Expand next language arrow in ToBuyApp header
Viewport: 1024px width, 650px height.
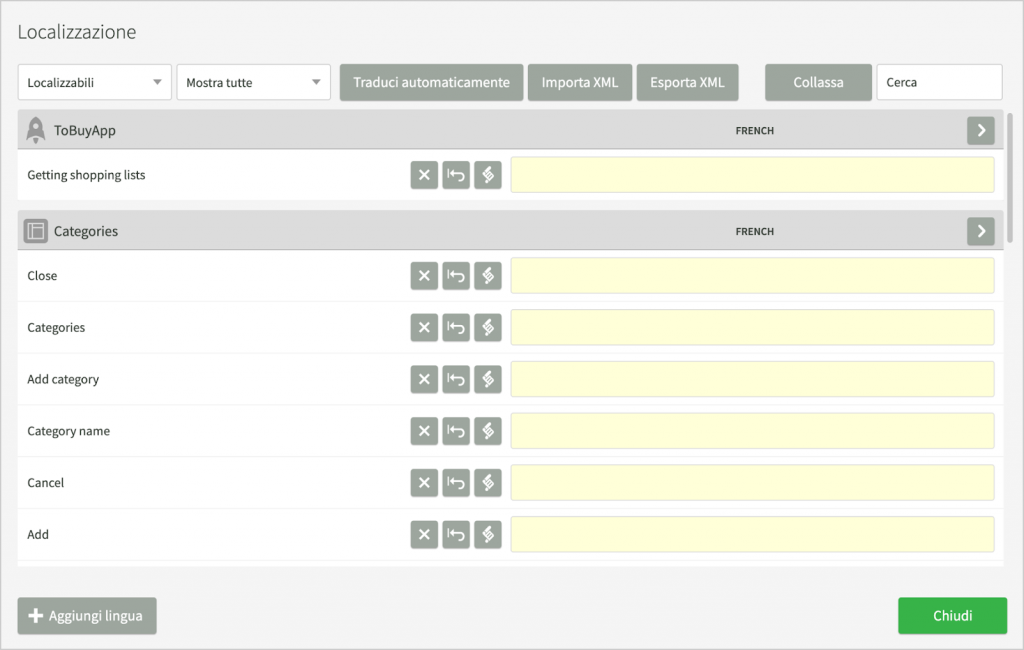(980, 131)
